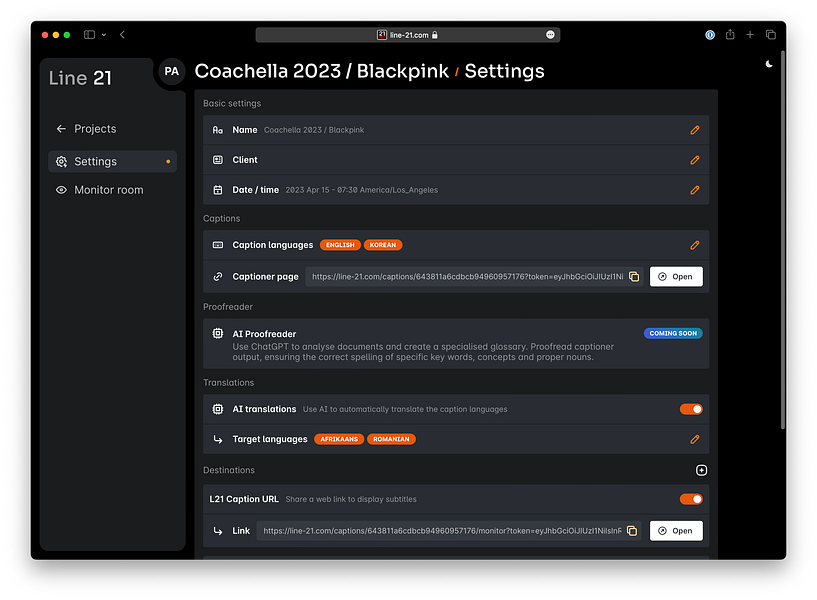
Task: Open the PA user avatar
Action: [x=171, y=71]
